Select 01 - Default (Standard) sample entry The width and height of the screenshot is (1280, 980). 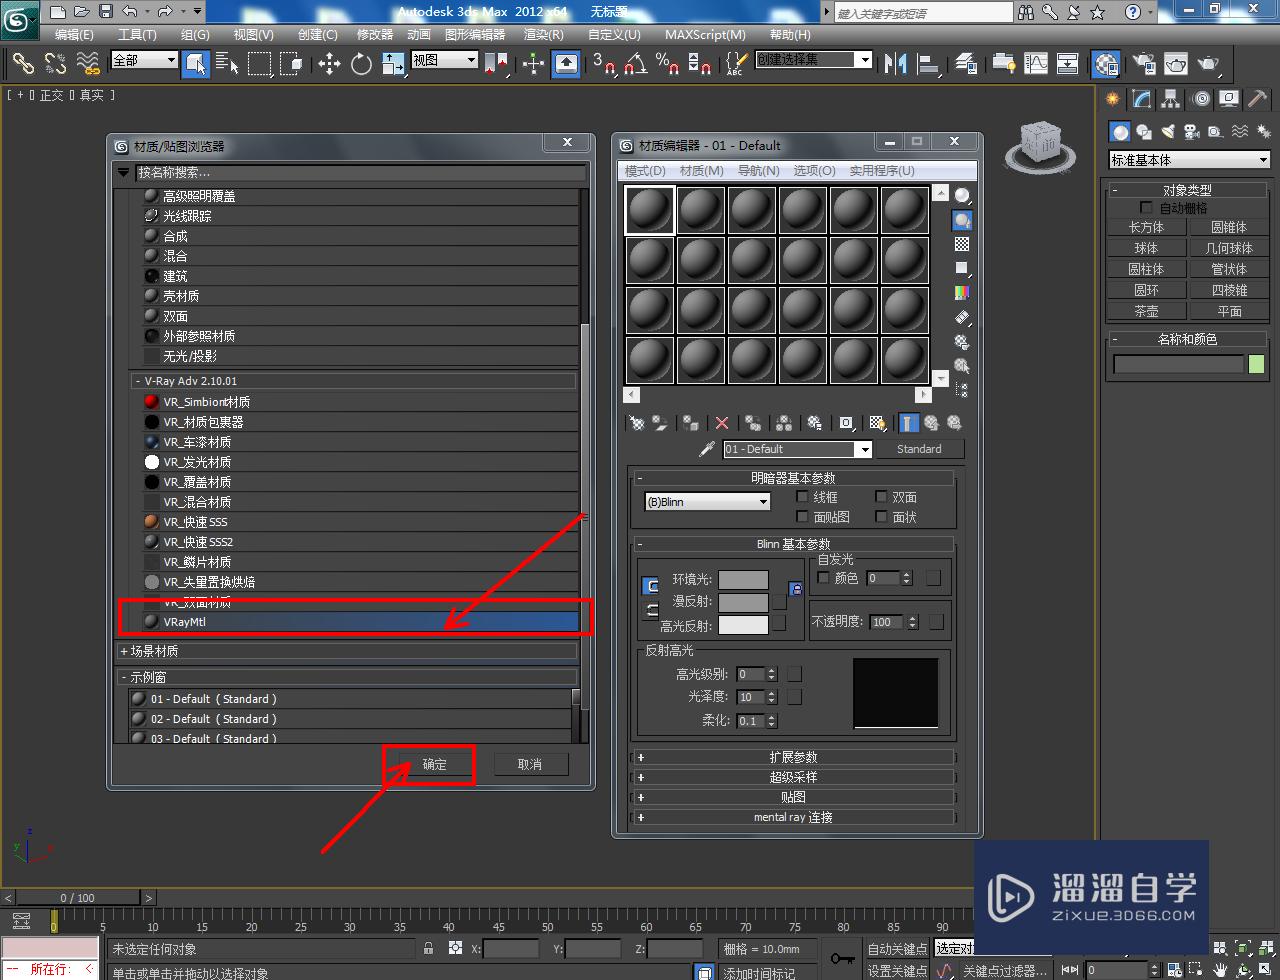tap(350, 699)
